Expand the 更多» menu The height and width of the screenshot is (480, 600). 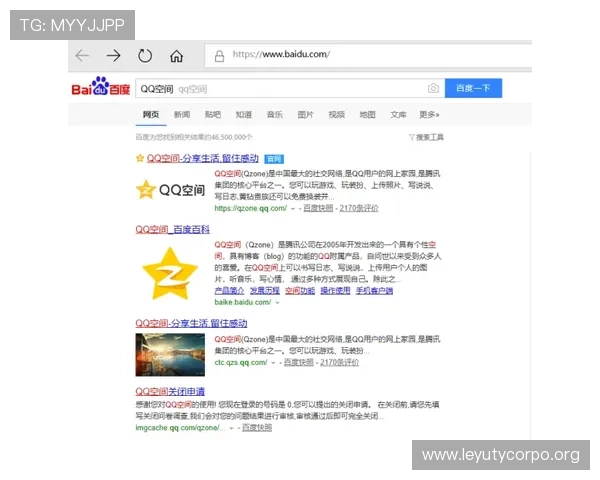[429, 114]
